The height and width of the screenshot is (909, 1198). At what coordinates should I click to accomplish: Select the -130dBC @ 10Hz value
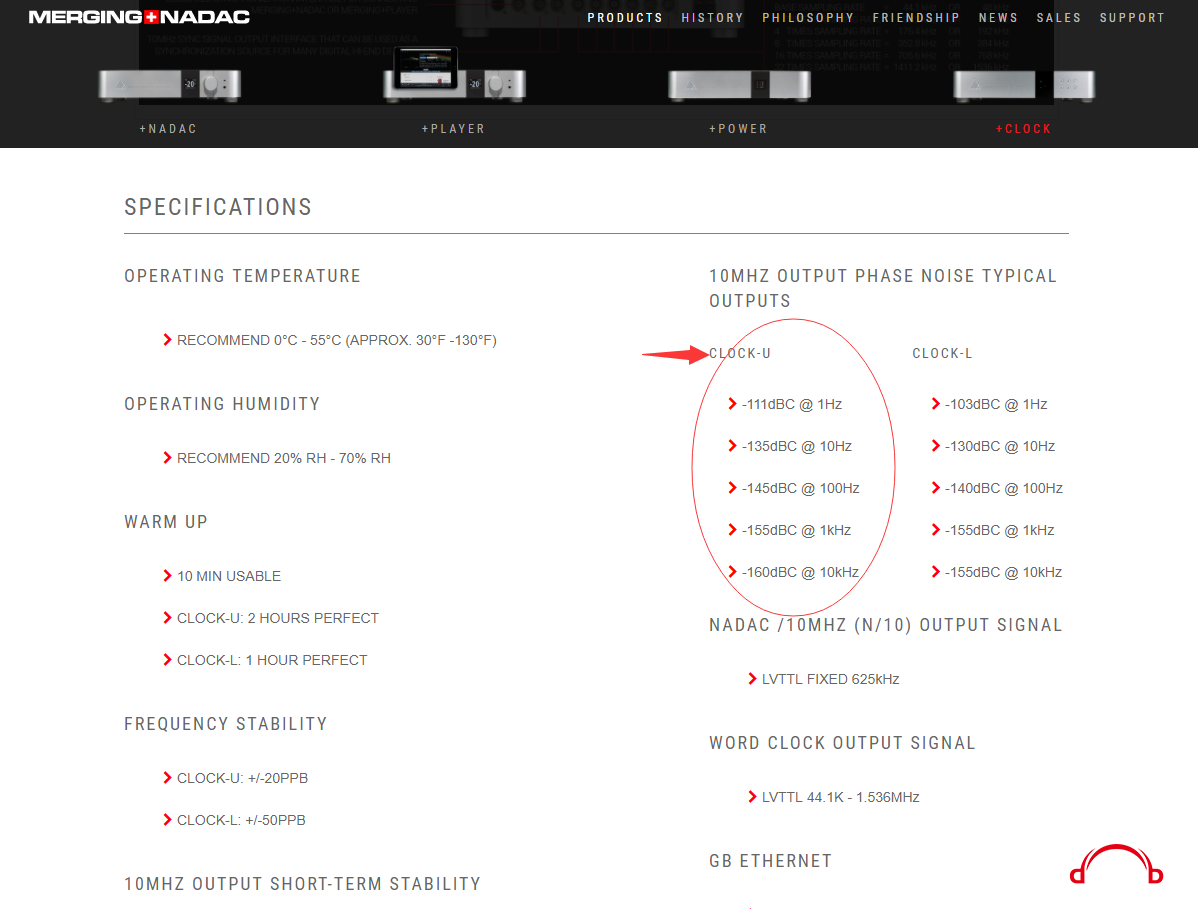(x=999, y=446)
